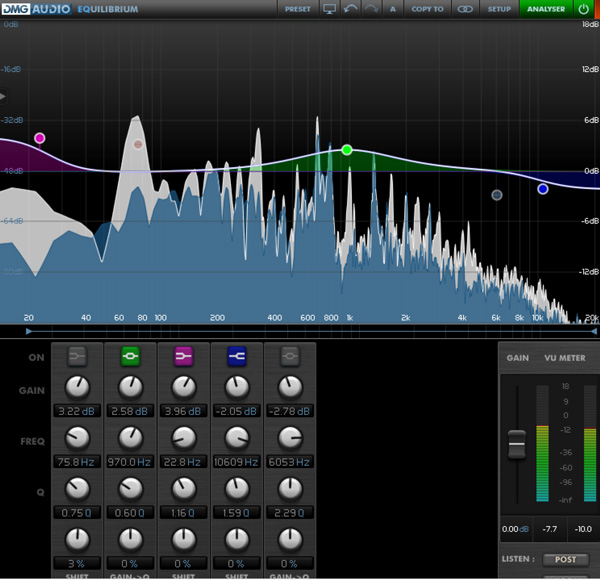Click the -2.05 dB gain value field

236,411
